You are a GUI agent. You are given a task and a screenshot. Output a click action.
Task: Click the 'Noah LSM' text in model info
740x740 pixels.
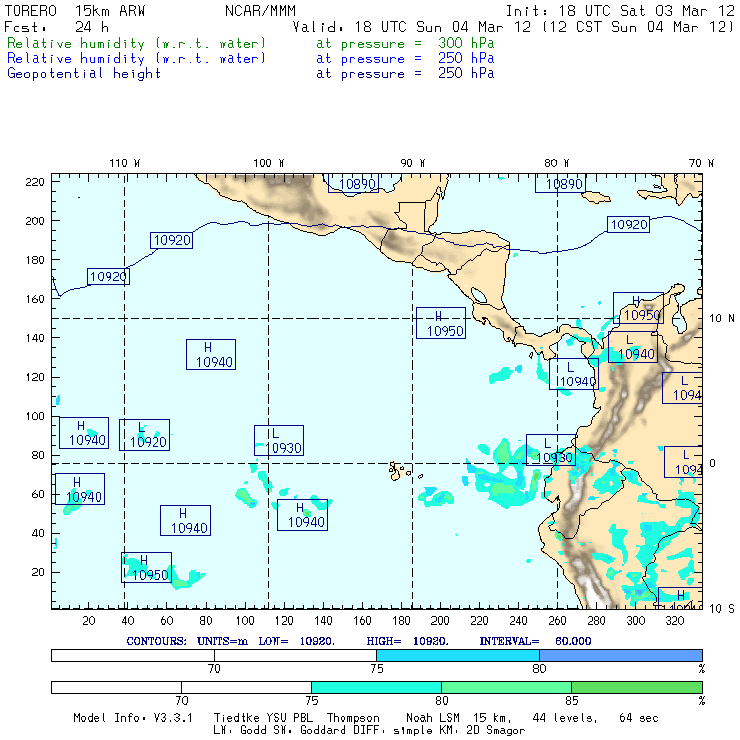[x=433, y=718]
